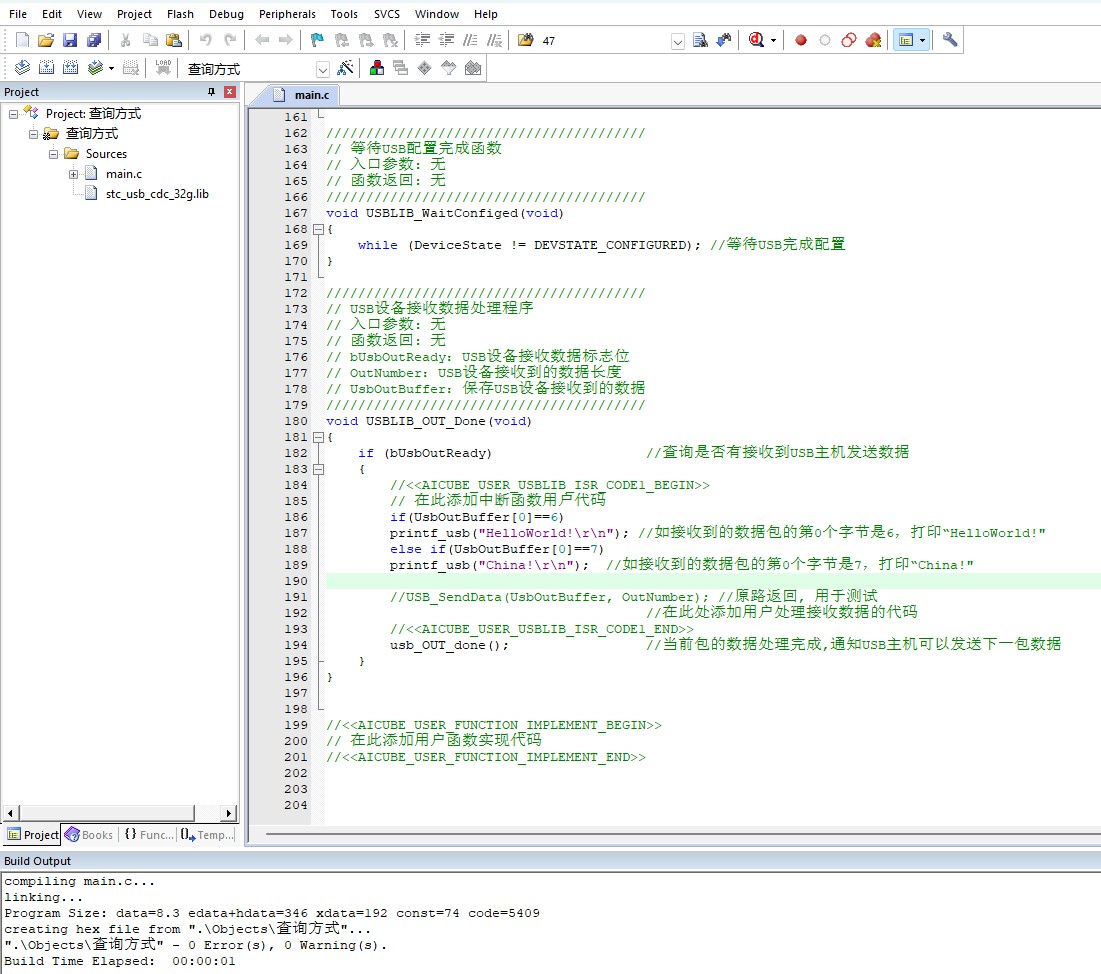
Task: Click the Rebuild all target files icon
Action: [x=70, y=67]
